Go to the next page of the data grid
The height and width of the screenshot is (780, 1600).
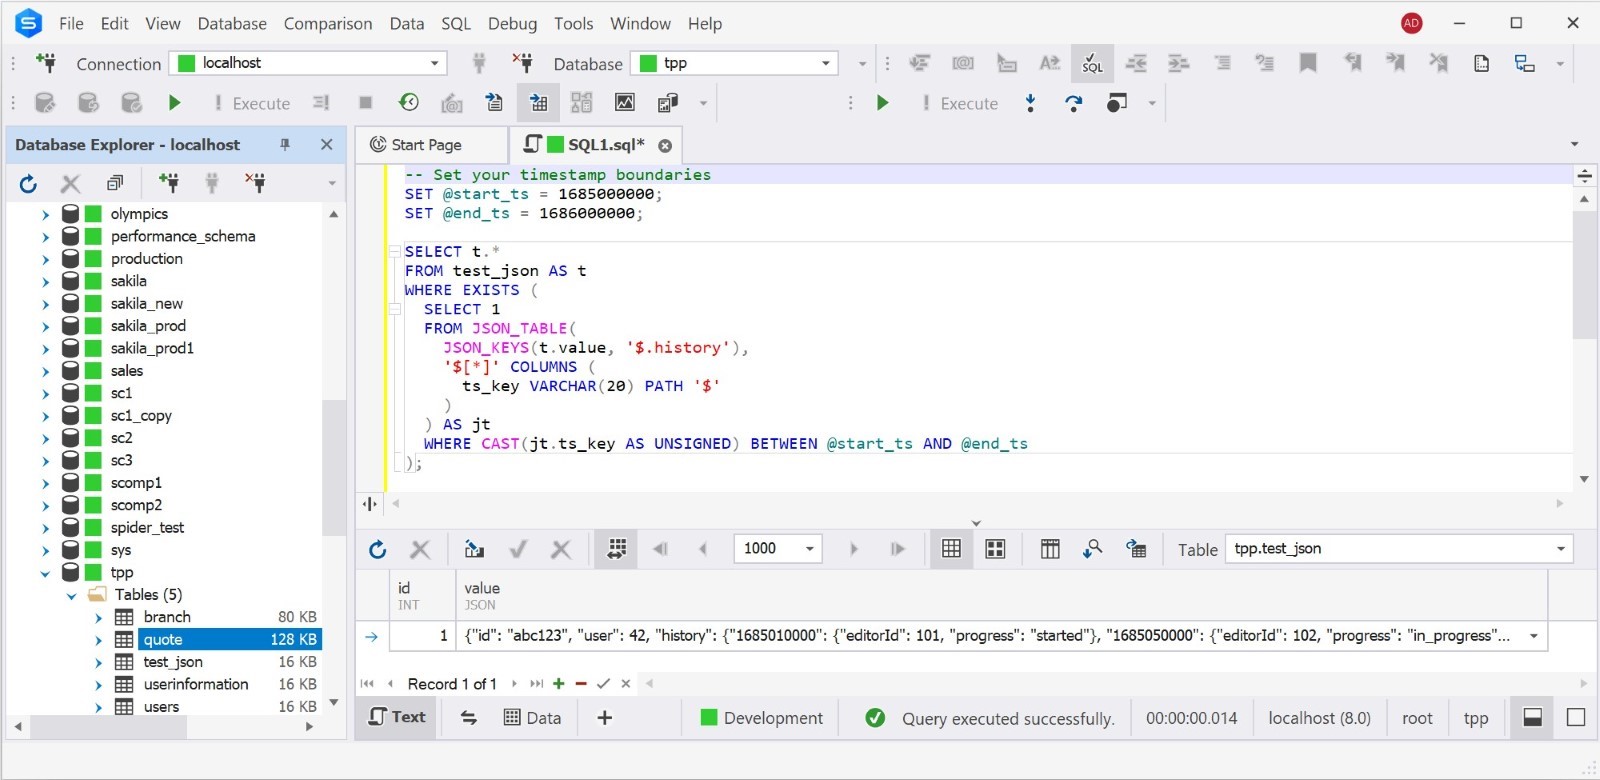853,549
